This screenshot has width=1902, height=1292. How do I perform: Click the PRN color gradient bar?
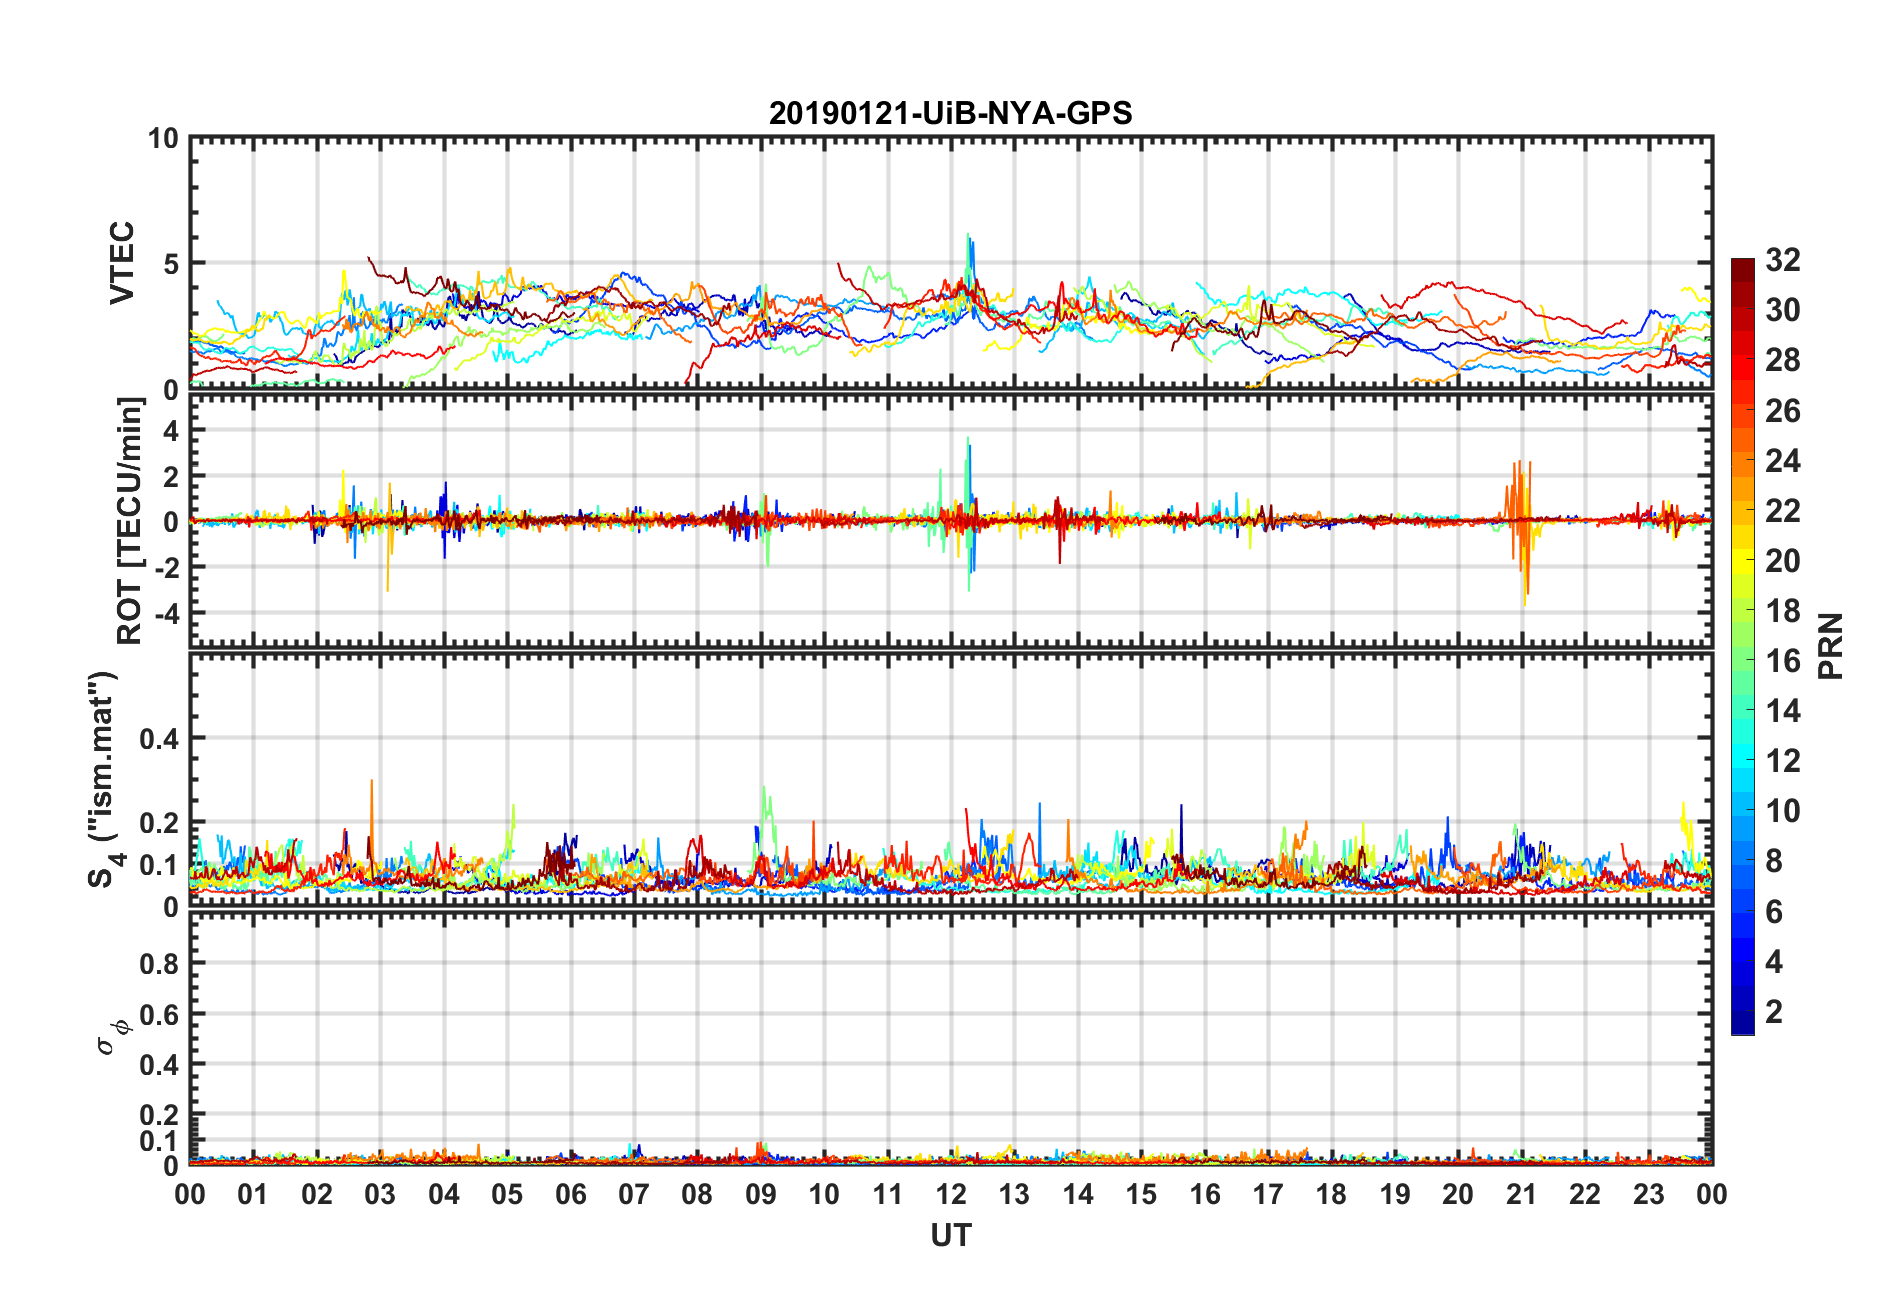(1742, 646)
